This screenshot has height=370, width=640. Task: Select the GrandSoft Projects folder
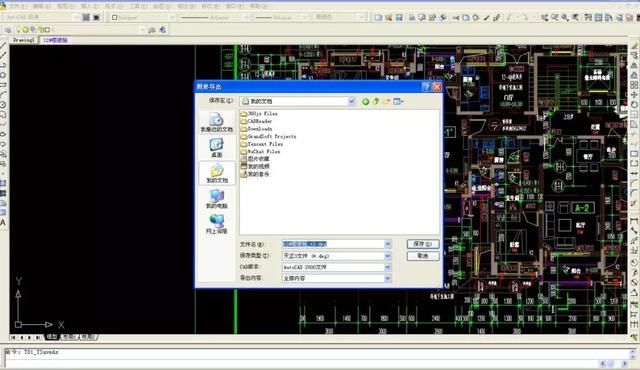(268, 136)
